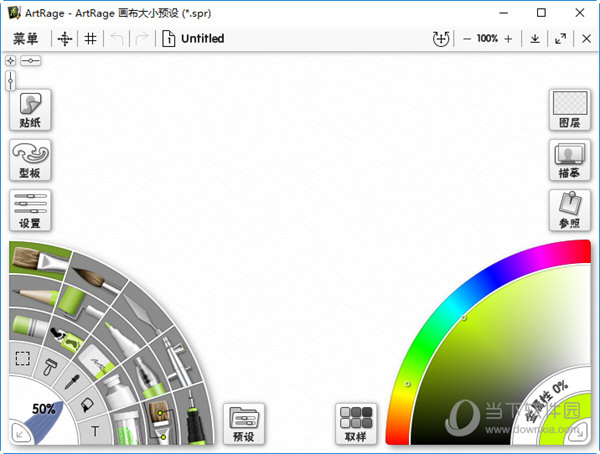Screen dimensions: 600x454
Task: Select the glitter tube tool
Action: (x=126, y=429)
